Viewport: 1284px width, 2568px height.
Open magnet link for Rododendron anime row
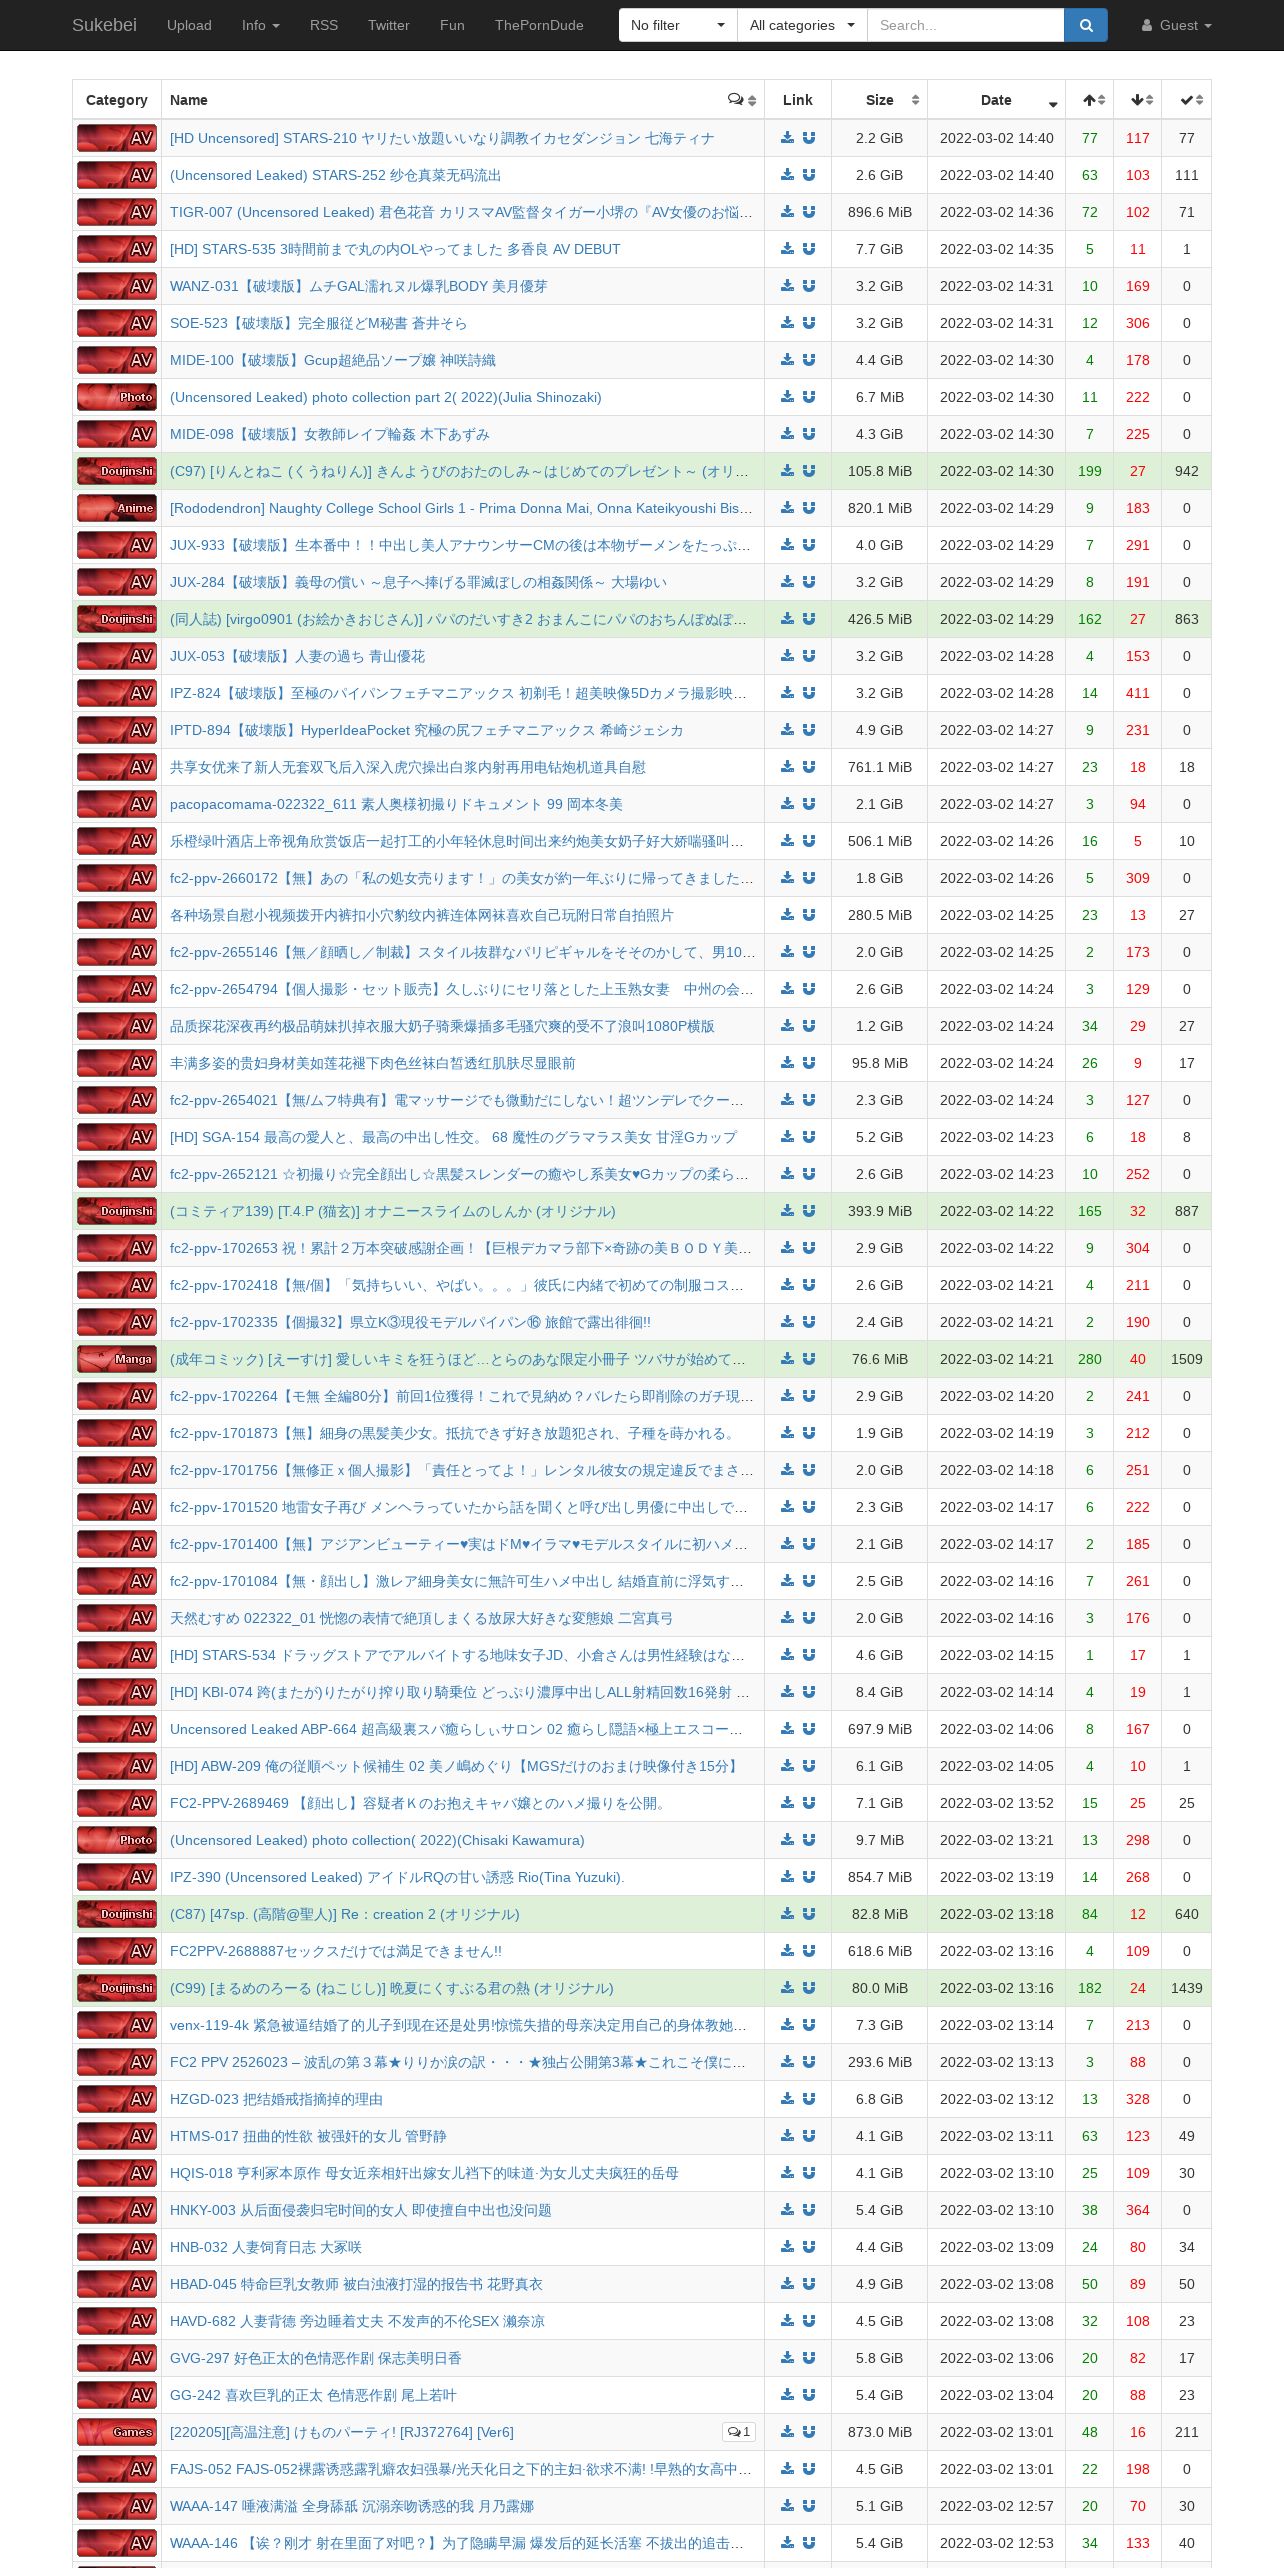(x=809, y=508)
